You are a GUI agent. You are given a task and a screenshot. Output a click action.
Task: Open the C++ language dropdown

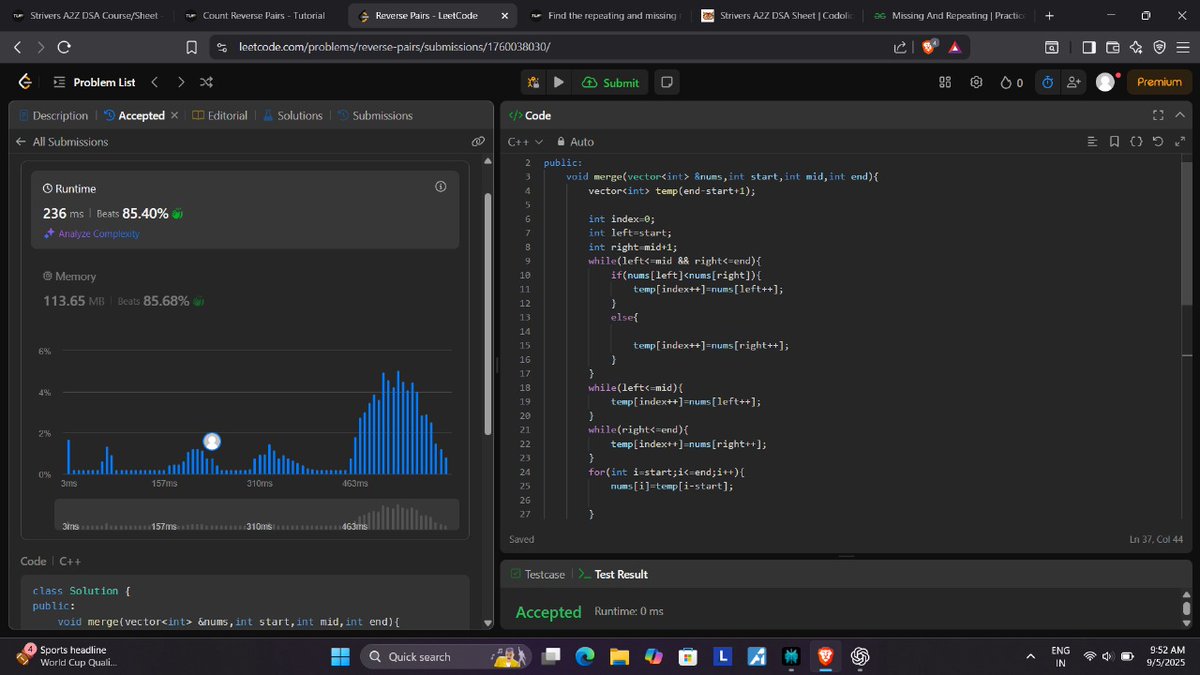coord(525,142)
